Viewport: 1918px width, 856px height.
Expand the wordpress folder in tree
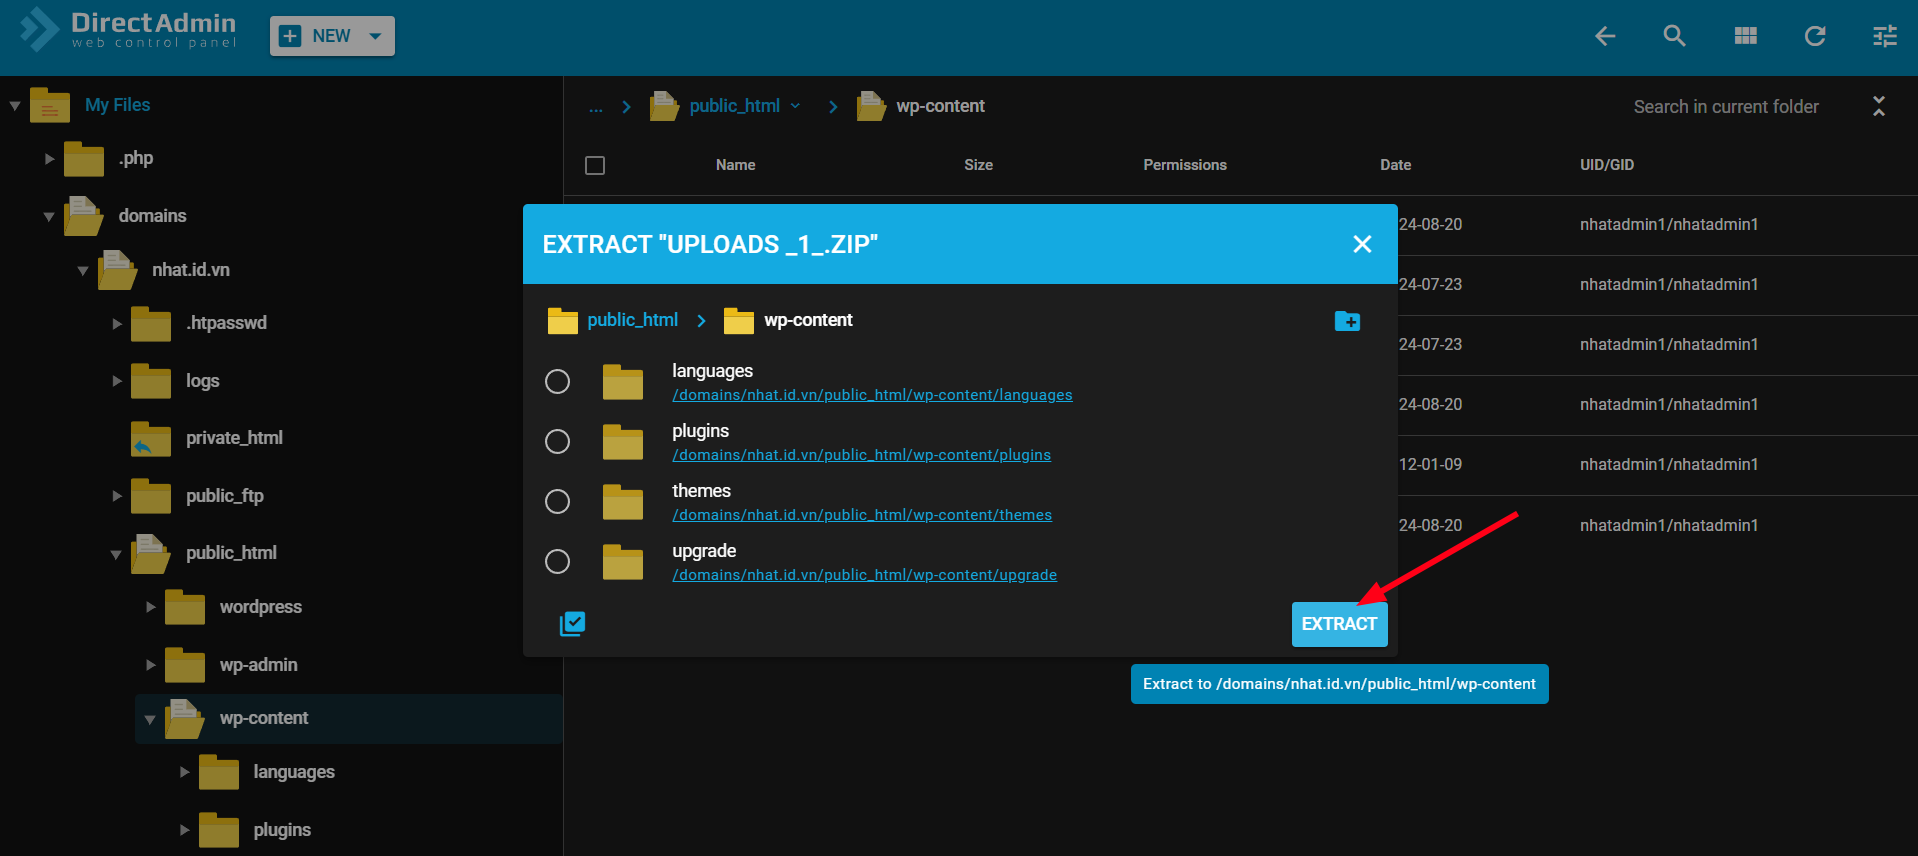point(151,607)
